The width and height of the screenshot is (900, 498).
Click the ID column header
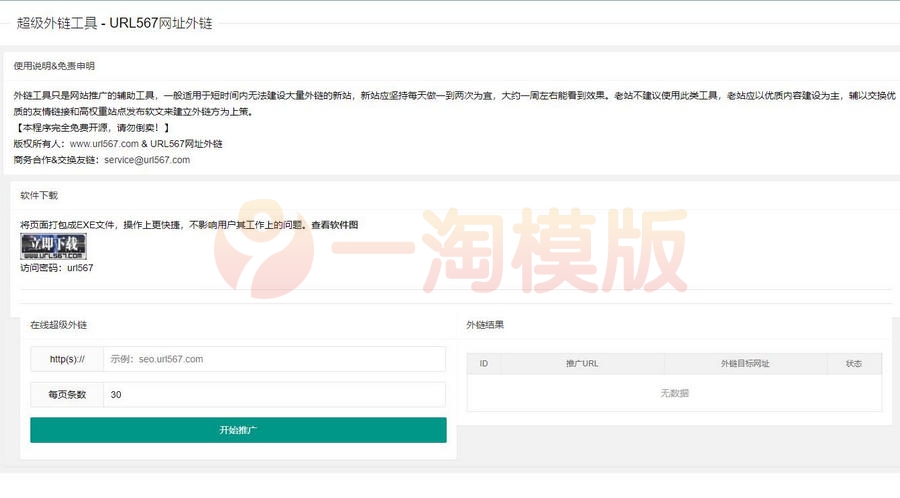[x=484, y=364]
